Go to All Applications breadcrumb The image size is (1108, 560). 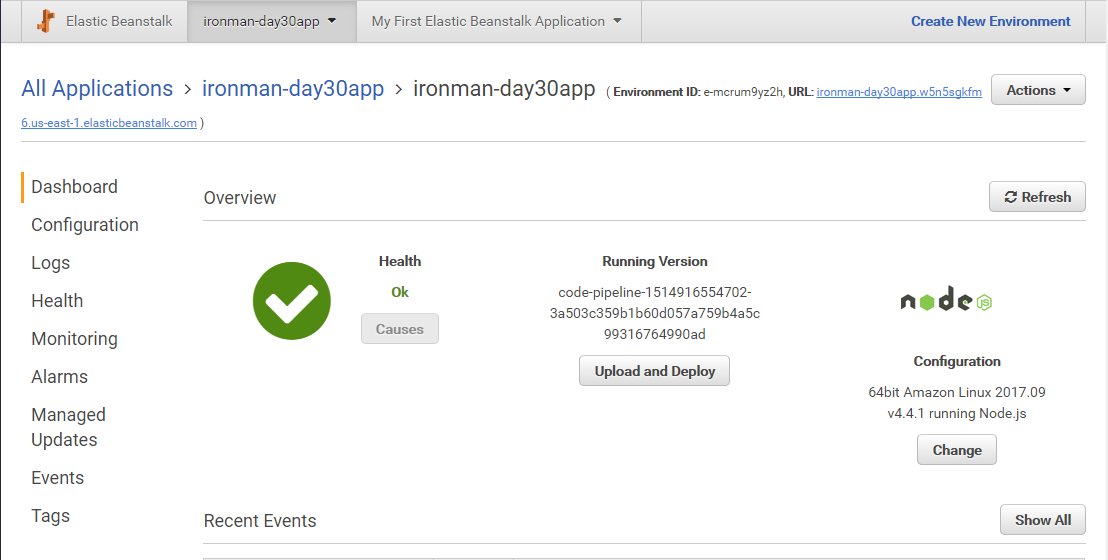pos(97,89)
